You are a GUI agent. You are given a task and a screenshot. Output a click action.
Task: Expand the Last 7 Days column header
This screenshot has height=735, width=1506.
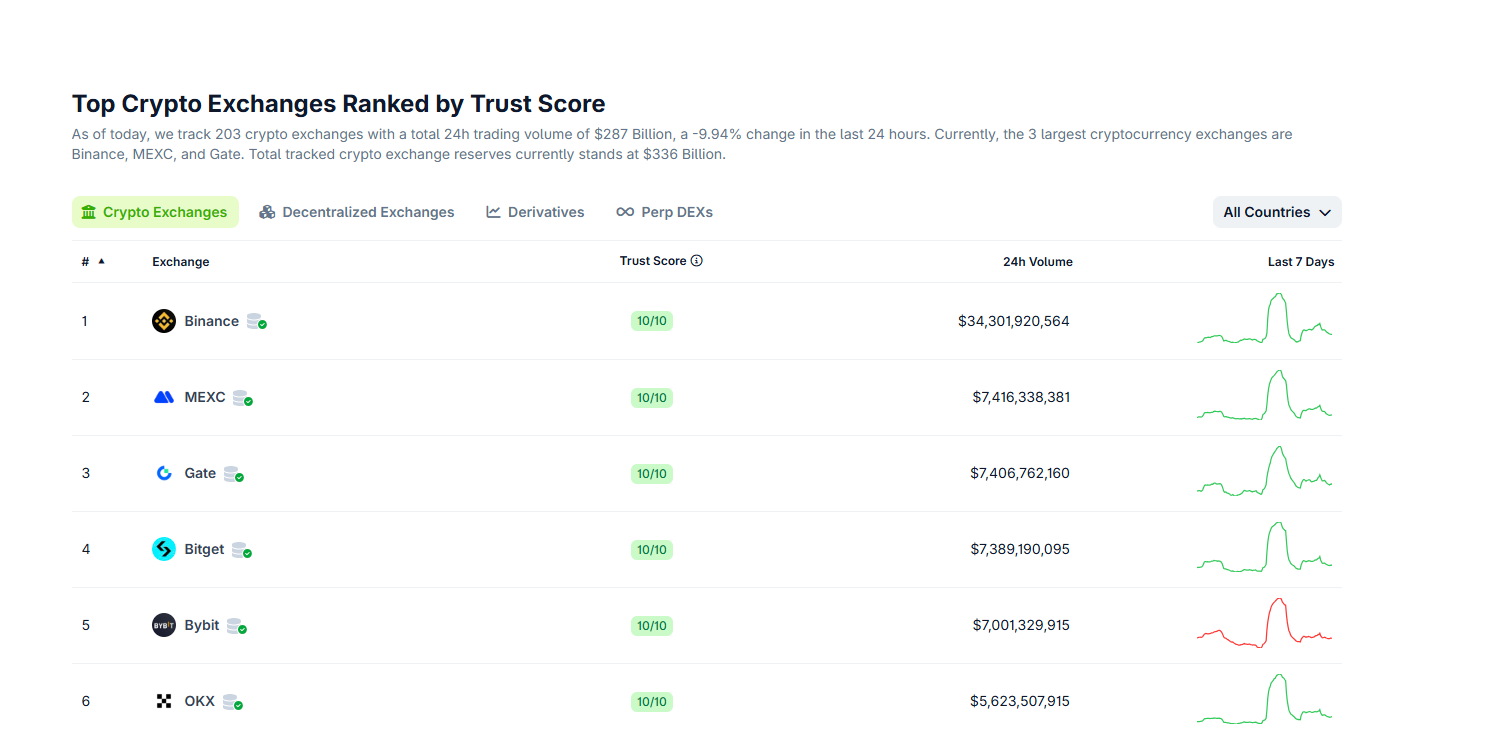coord(1300,261)
